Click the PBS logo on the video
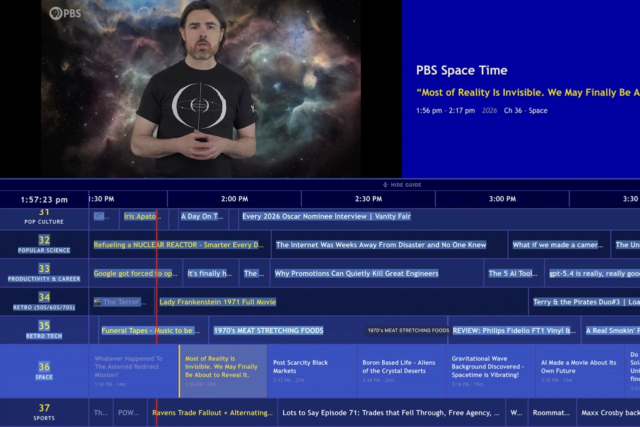 (66, 14)
